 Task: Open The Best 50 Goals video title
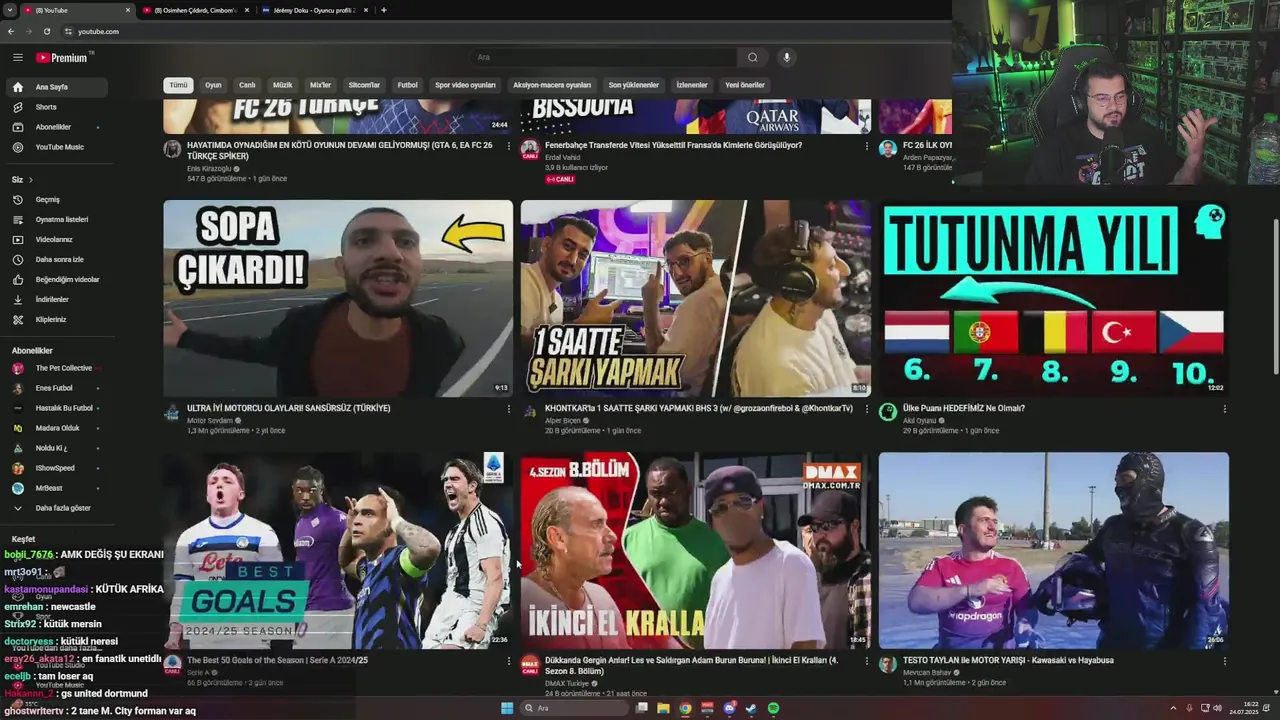(x=277, y=660)
